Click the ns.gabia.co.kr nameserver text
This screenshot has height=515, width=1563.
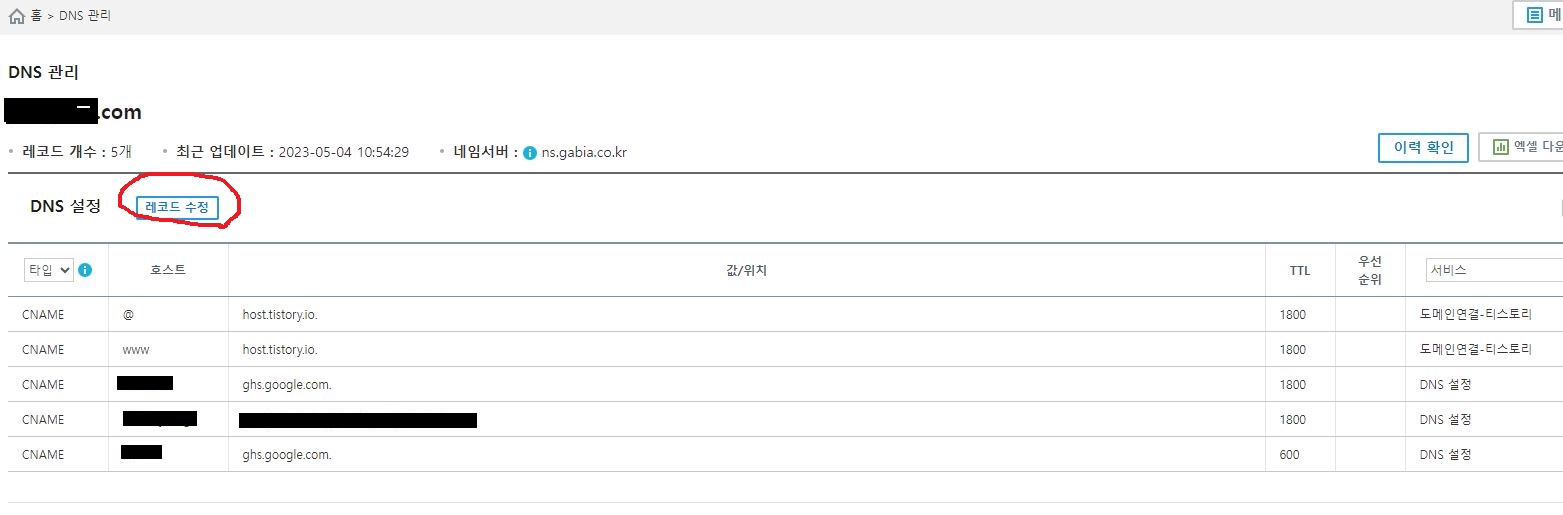(x=584, y=153)
